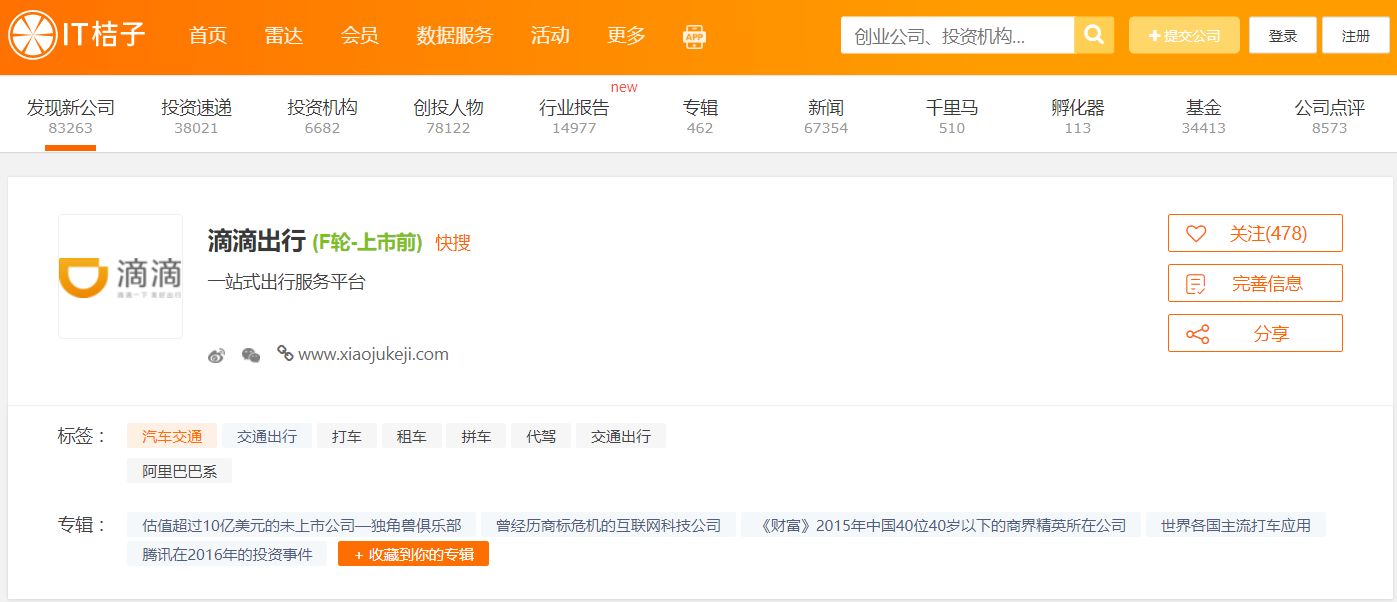1397x602 pixels.
Task: Click the 收藏到你的专辑 button
Action: tap(413, 554)
